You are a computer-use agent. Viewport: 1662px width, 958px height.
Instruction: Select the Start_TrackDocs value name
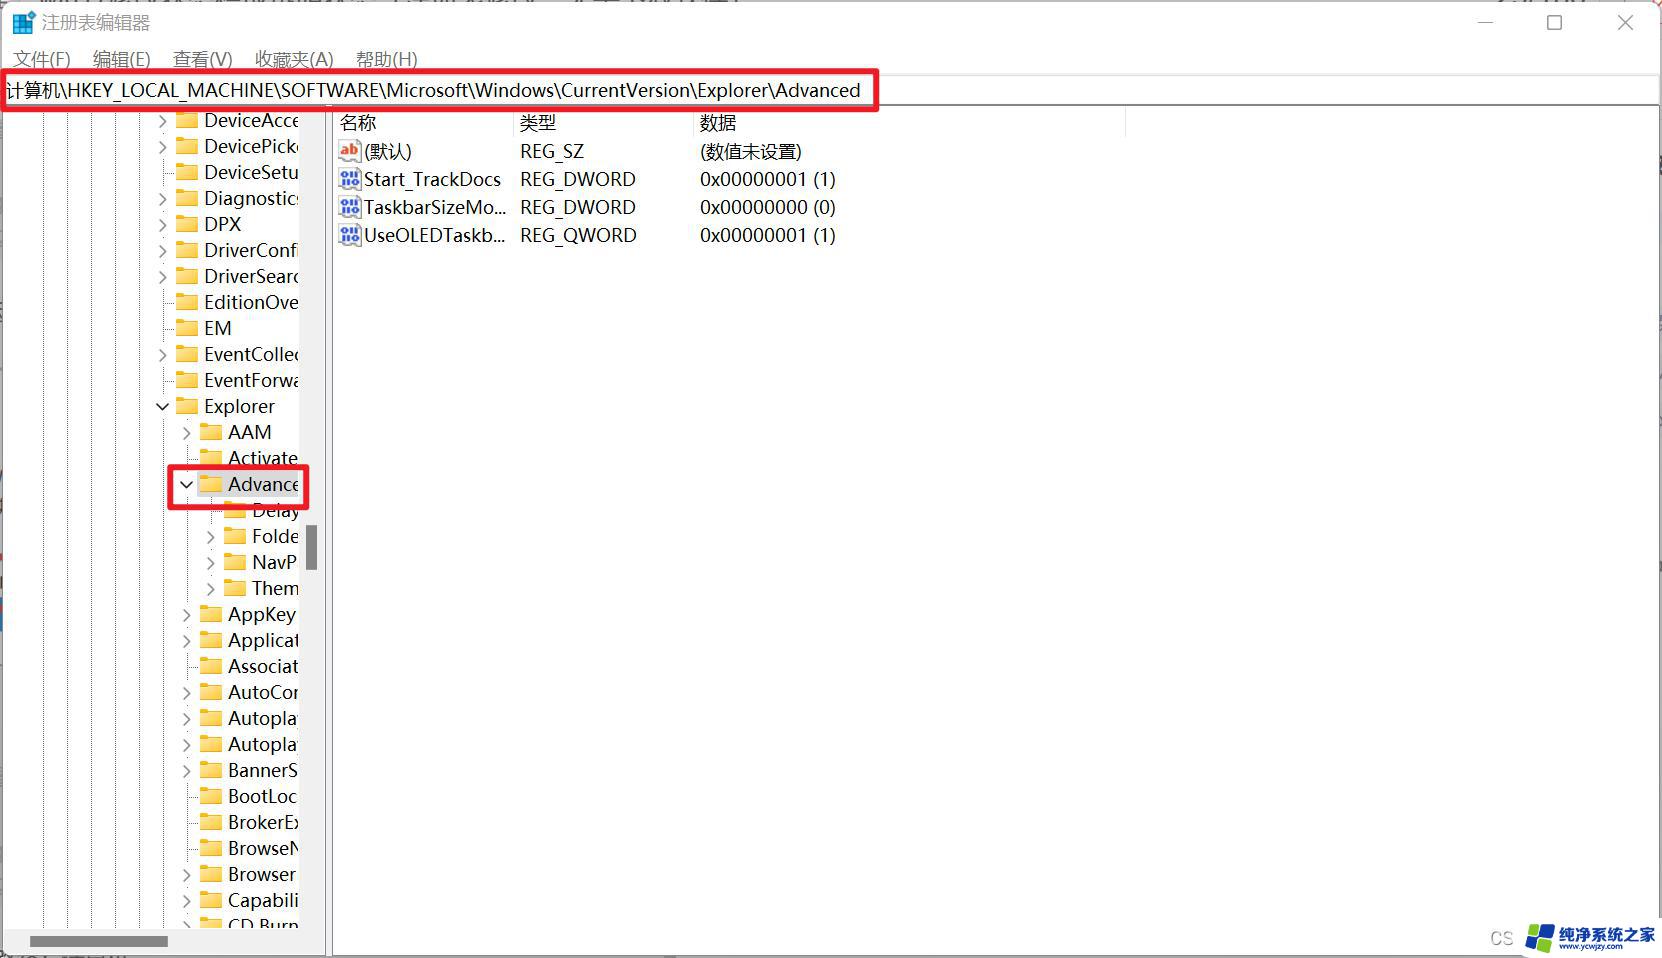tap(432, 179)
